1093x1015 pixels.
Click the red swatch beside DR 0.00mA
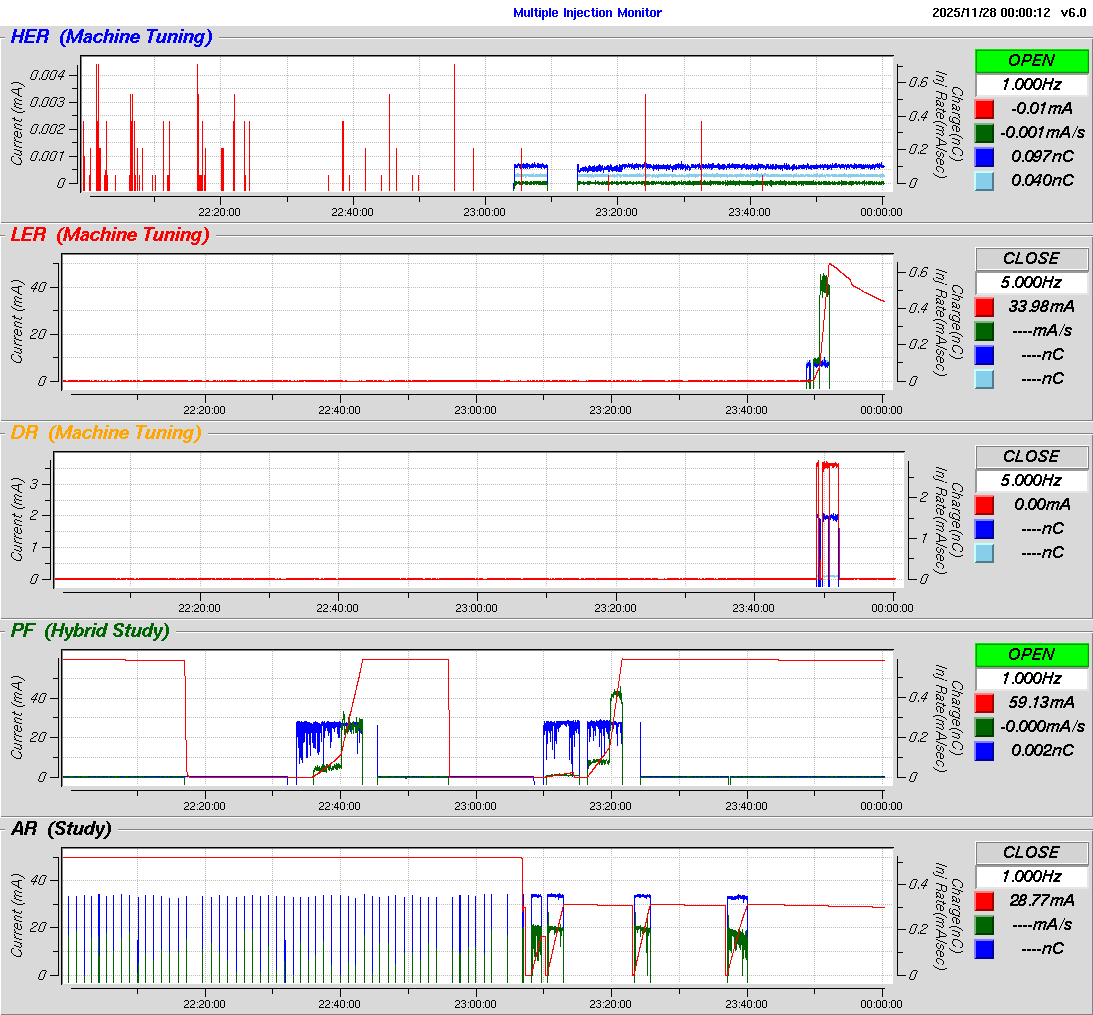[x=984, y=504]
